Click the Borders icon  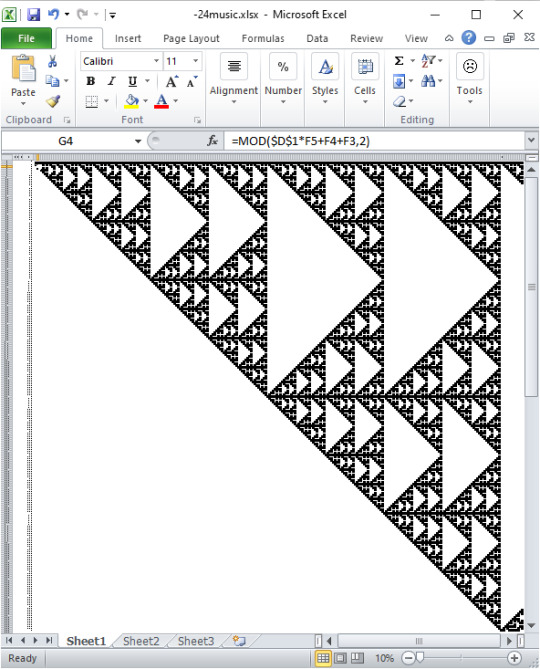point(92,102)
